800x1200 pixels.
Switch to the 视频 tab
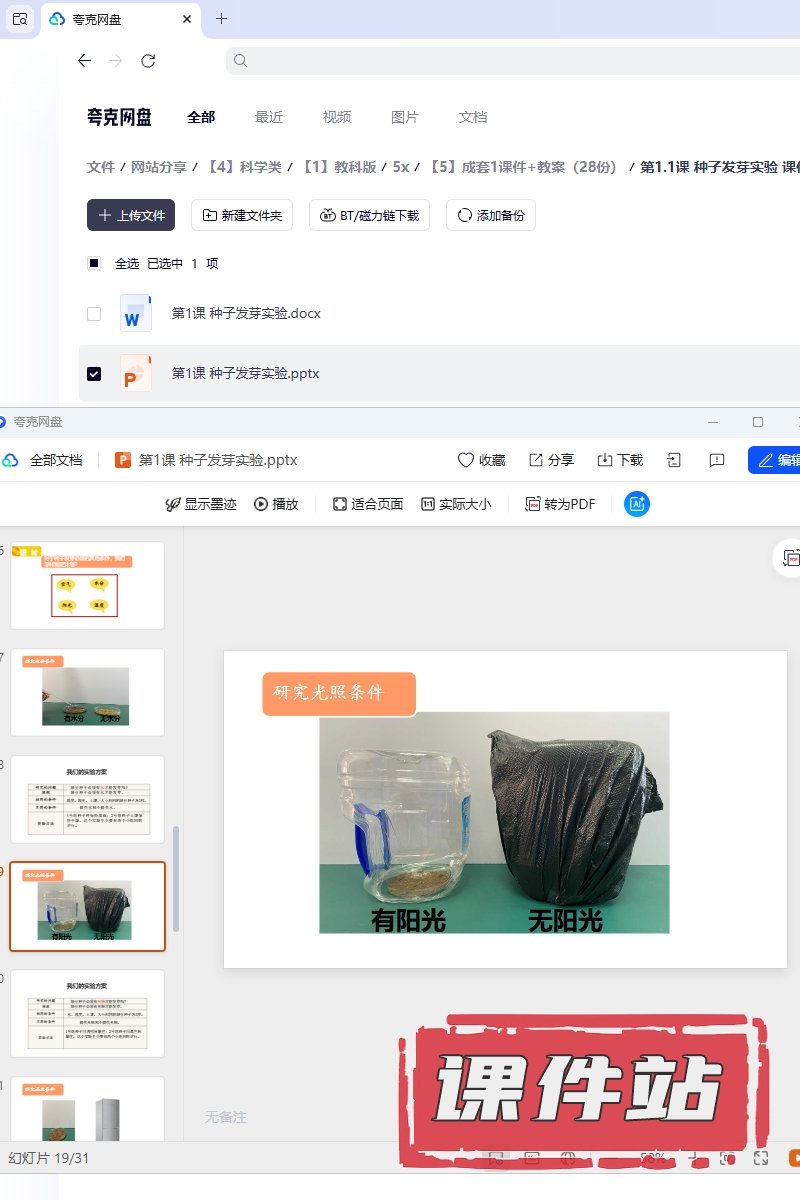(x=337, y=117)
